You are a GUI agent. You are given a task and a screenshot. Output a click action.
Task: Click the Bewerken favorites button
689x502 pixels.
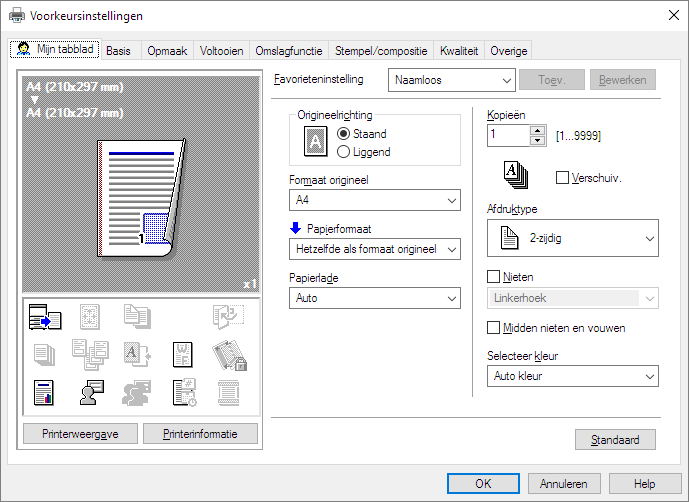[623, 80]
